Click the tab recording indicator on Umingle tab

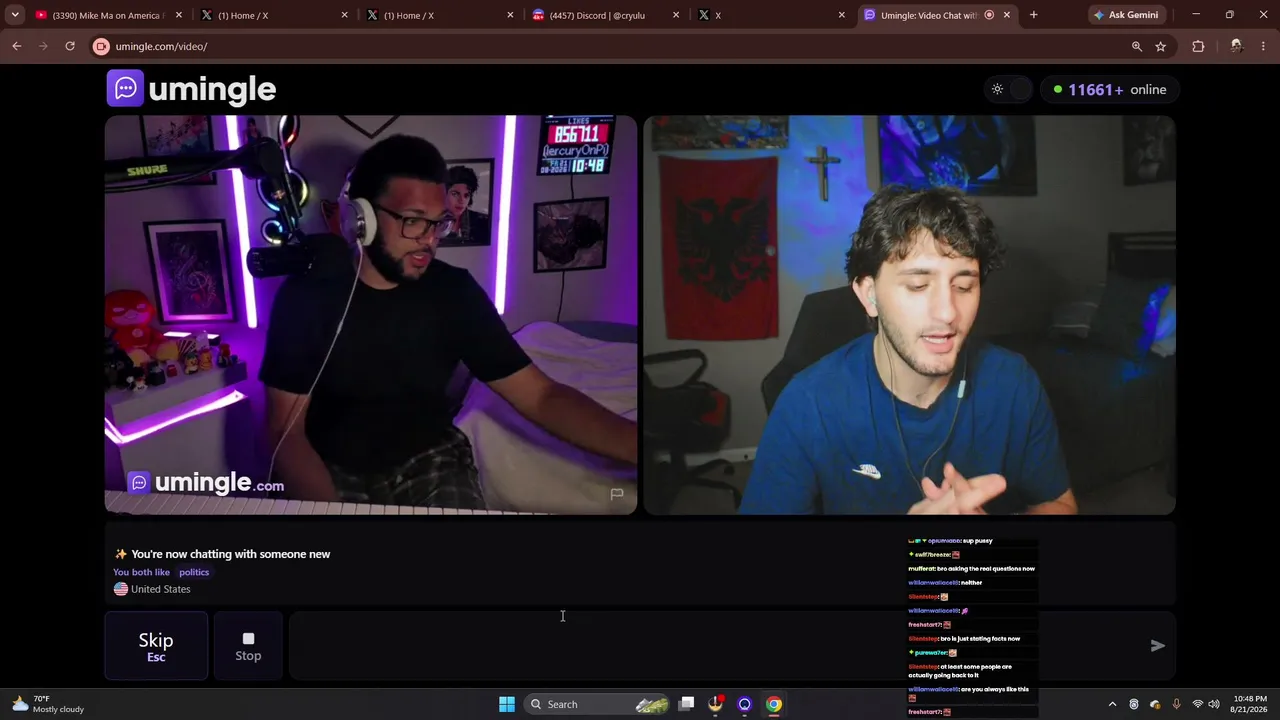989,15
